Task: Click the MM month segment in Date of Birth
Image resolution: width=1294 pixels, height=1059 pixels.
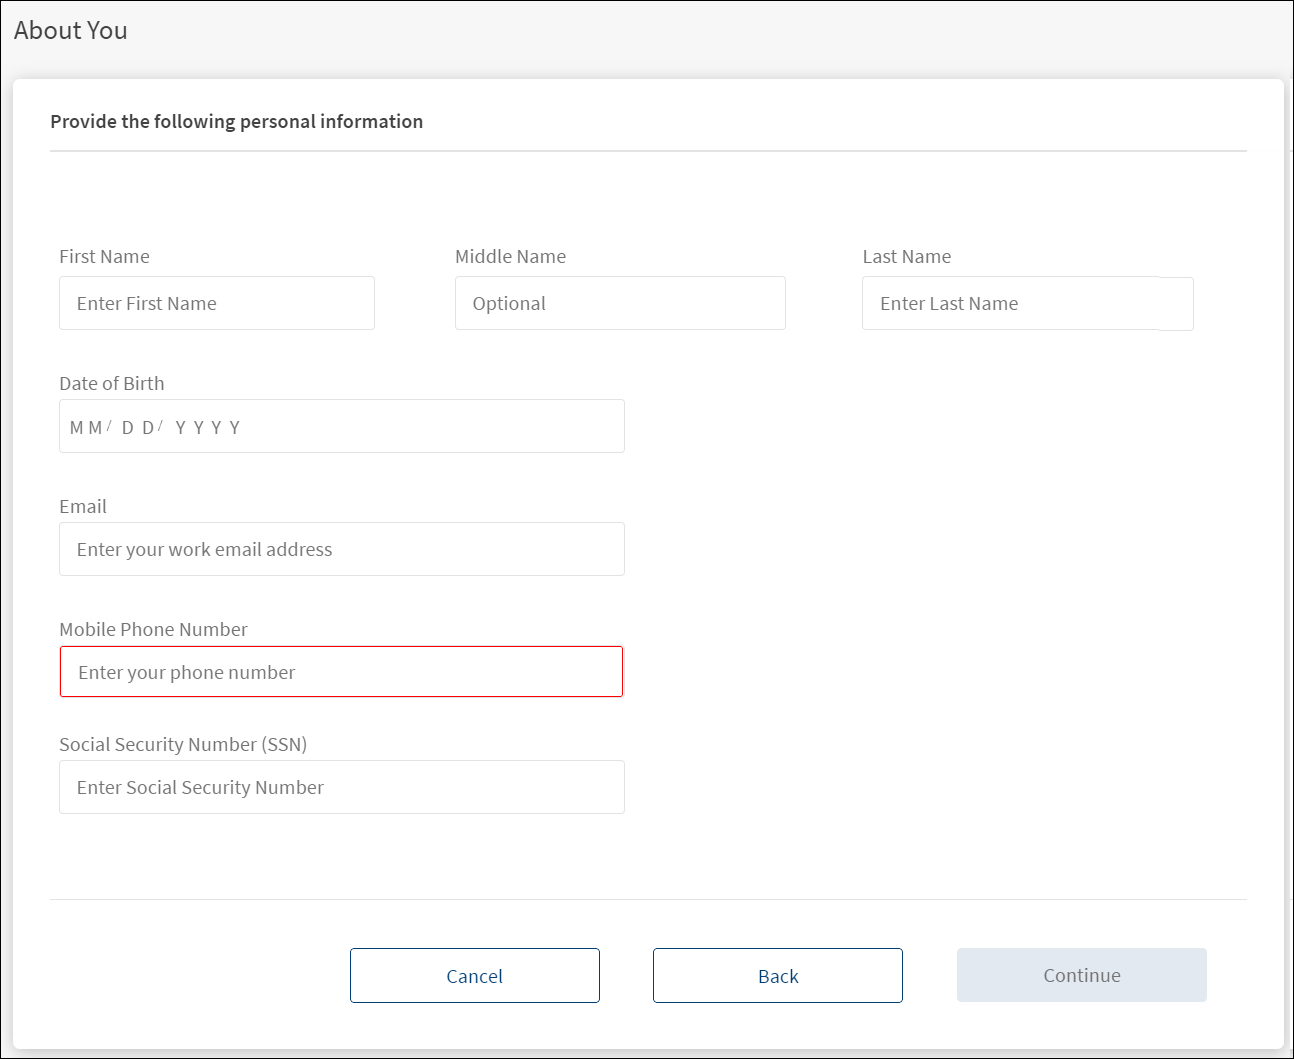Action: pyautogui.click(x=86, y=428)
